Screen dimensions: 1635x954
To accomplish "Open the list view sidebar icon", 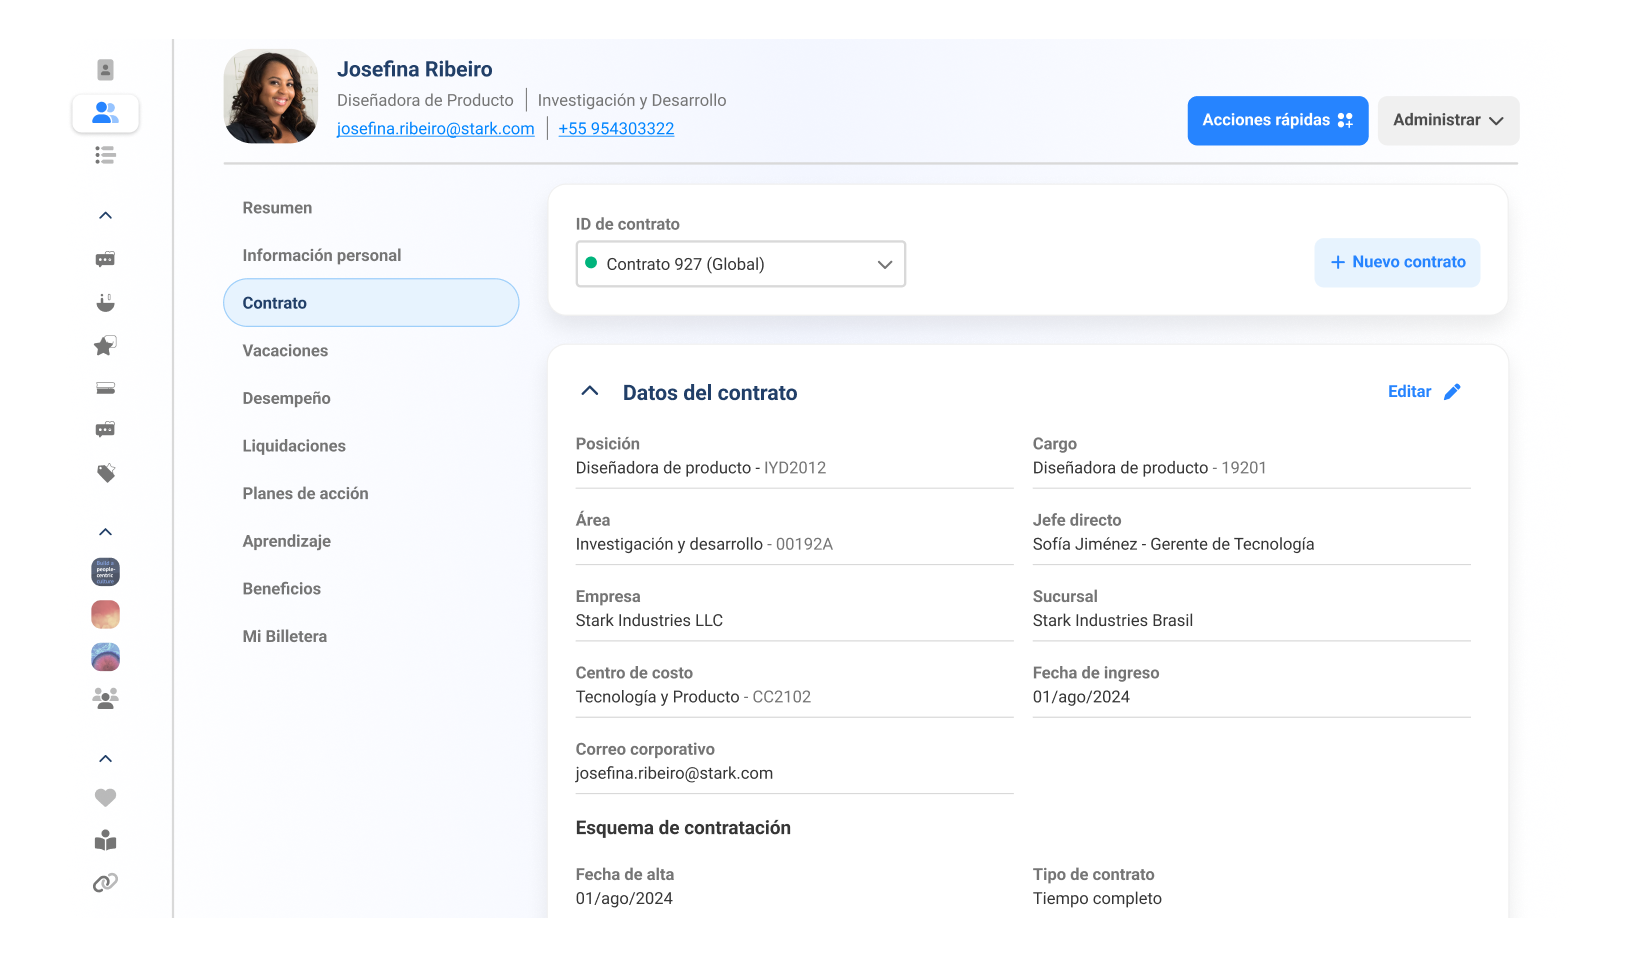I will tap(105, 155).
